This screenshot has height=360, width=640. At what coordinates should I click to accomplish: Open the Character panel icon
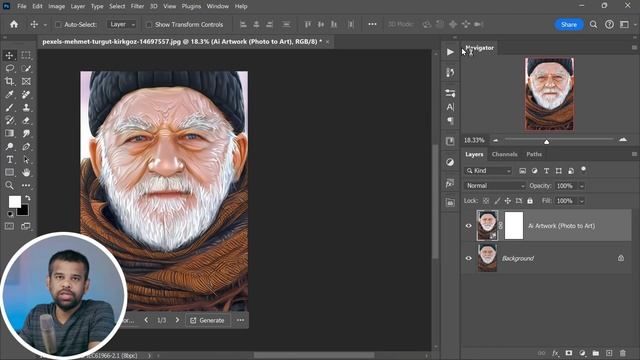pos(450,107)
